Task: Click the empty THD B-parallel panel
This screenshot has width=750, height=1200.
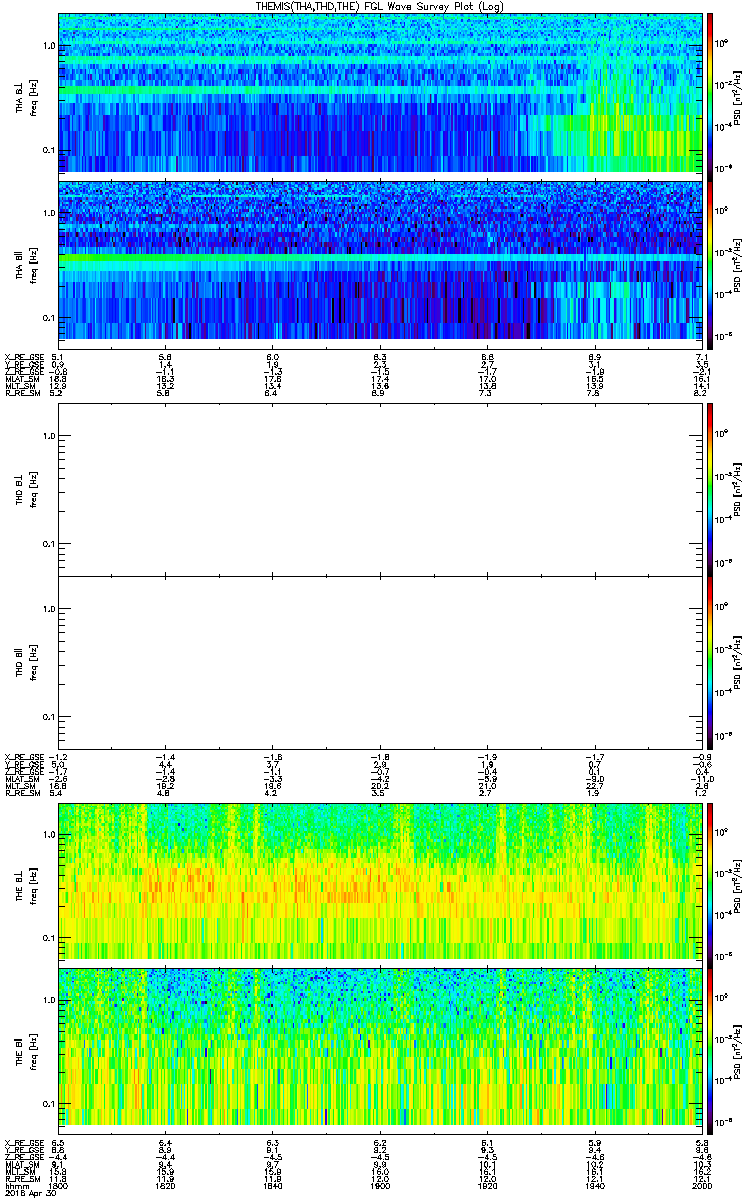Action: click(x=379, y=662)
